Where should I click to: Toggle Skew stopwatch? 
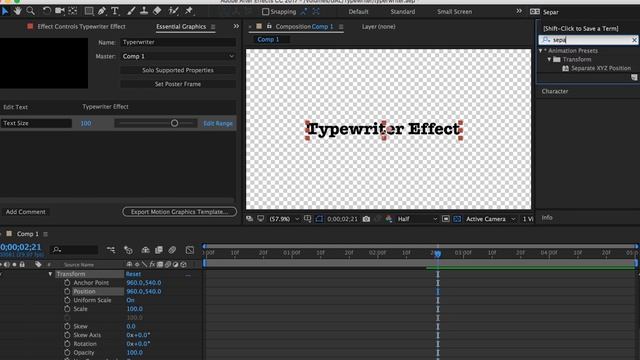[x=67, y=326]
